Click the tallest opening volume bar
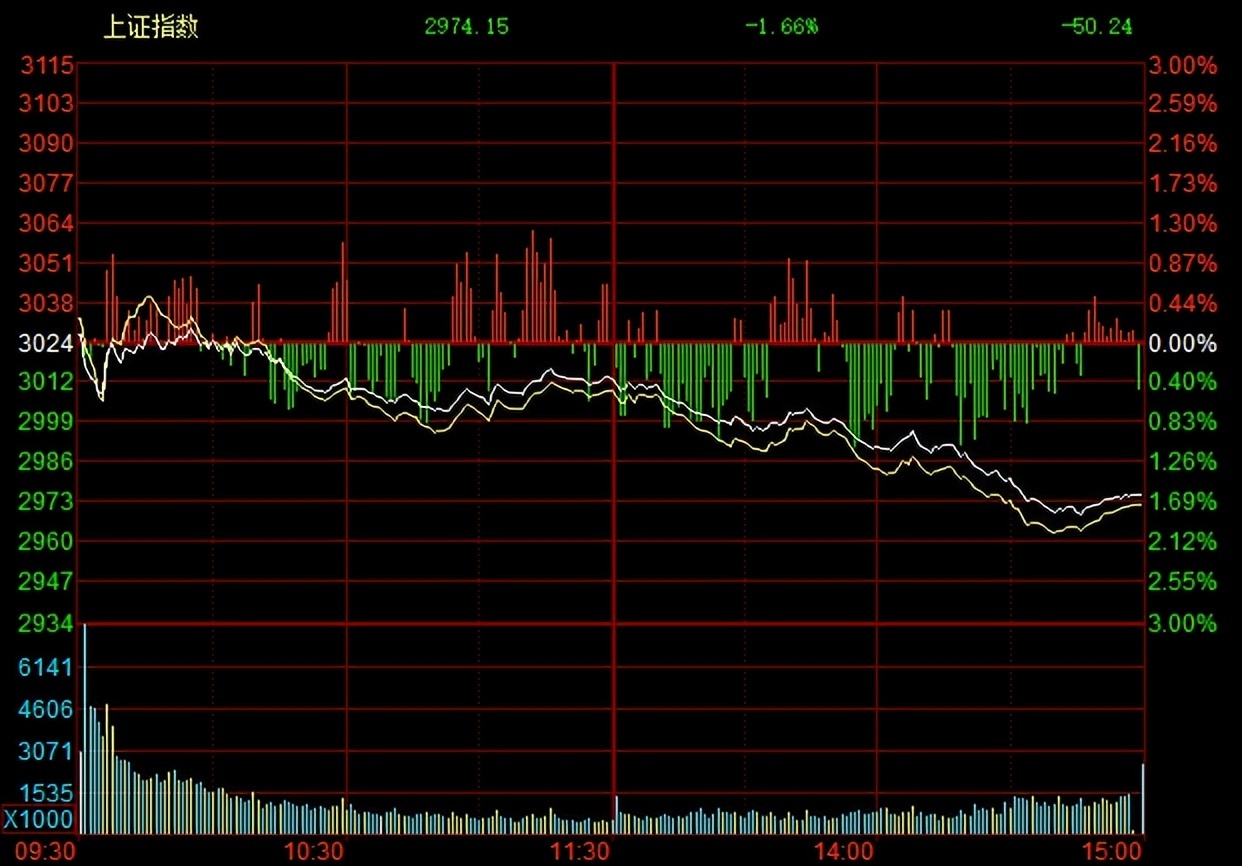 point(85,730)
